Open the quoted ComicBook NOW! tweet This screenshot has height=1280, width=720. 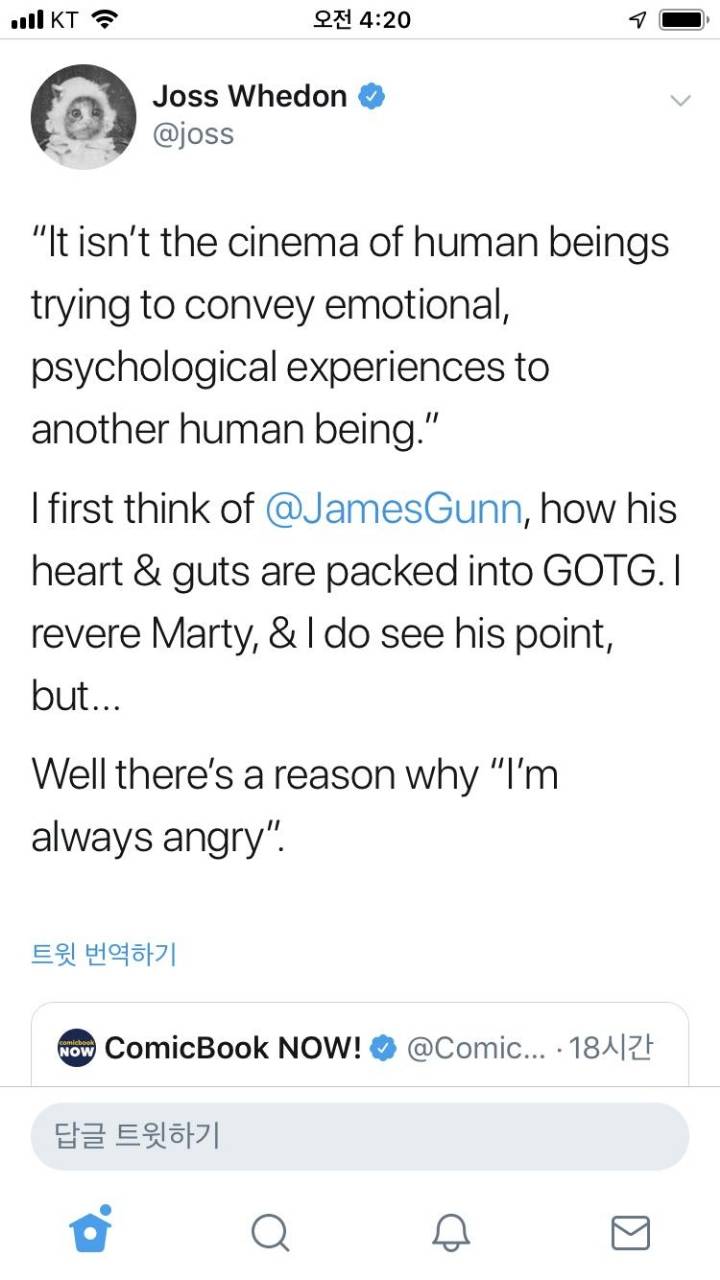point(360,1047)
